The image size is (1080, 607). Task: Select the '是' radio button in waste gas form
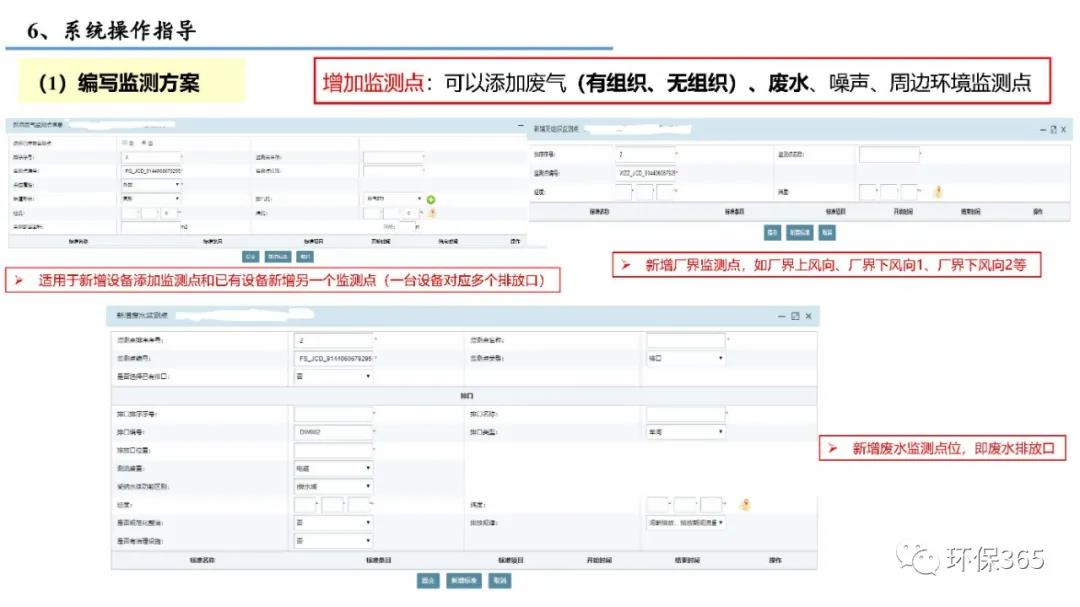123,142
